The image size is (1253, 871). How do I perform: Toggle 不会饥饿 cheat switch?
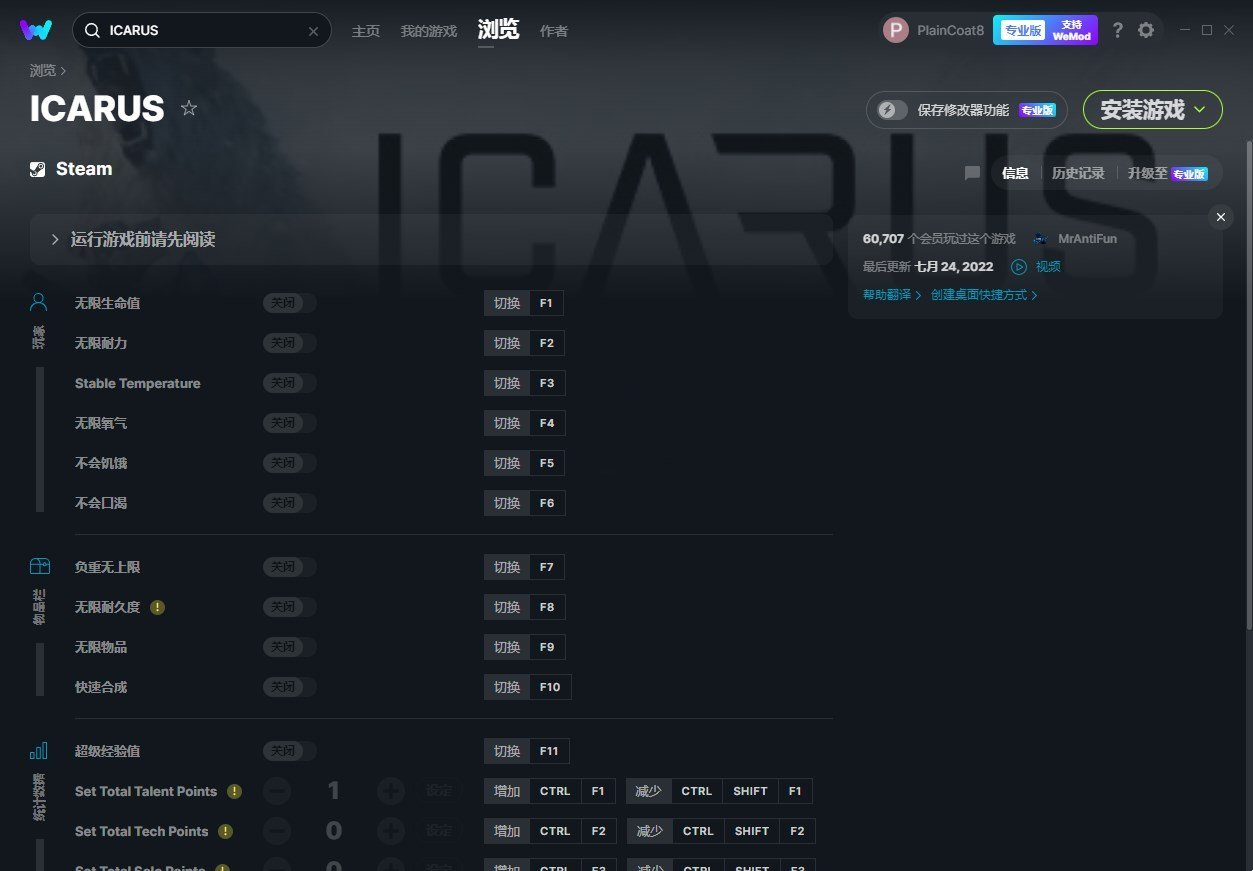coord(290,463)
